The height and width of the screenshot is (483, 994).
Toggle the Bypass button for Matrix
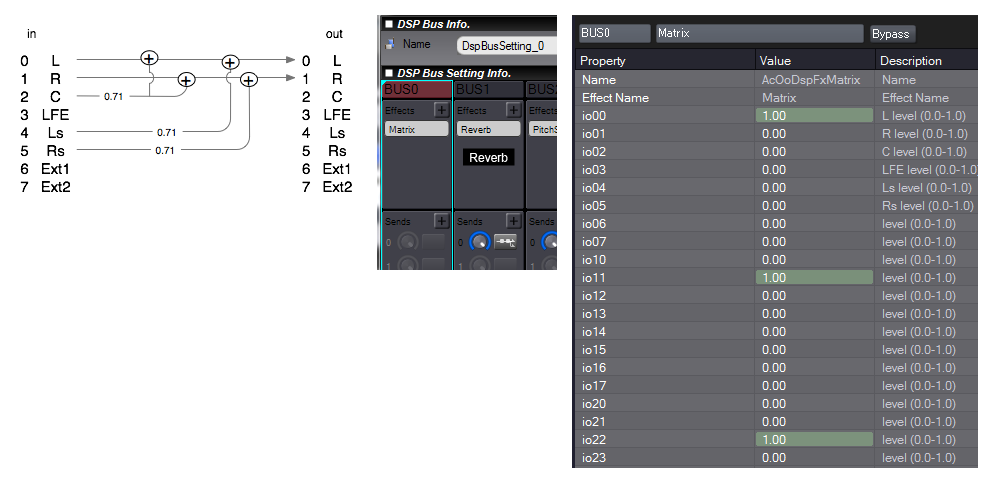890,34
